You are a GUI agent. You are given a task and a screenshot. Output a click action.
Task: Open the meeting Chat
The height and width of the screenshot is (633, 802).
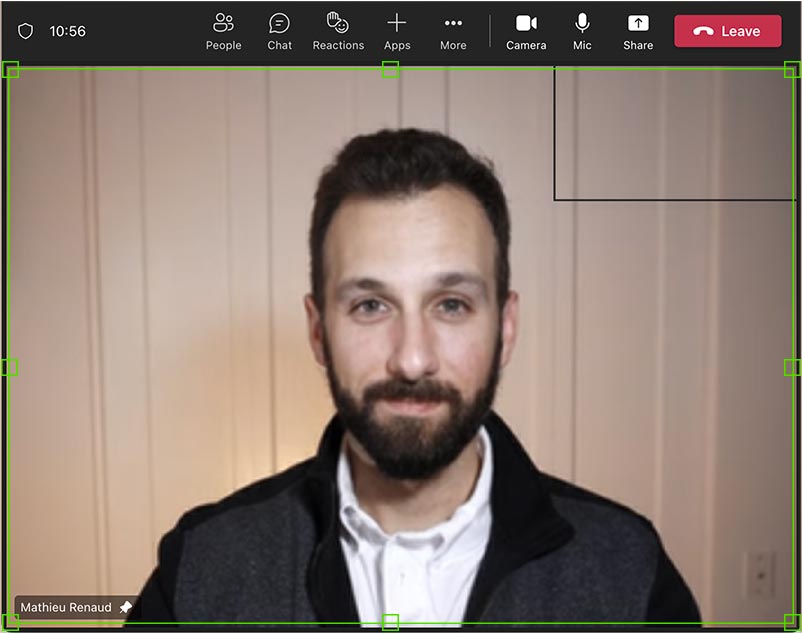pos(279,32)
